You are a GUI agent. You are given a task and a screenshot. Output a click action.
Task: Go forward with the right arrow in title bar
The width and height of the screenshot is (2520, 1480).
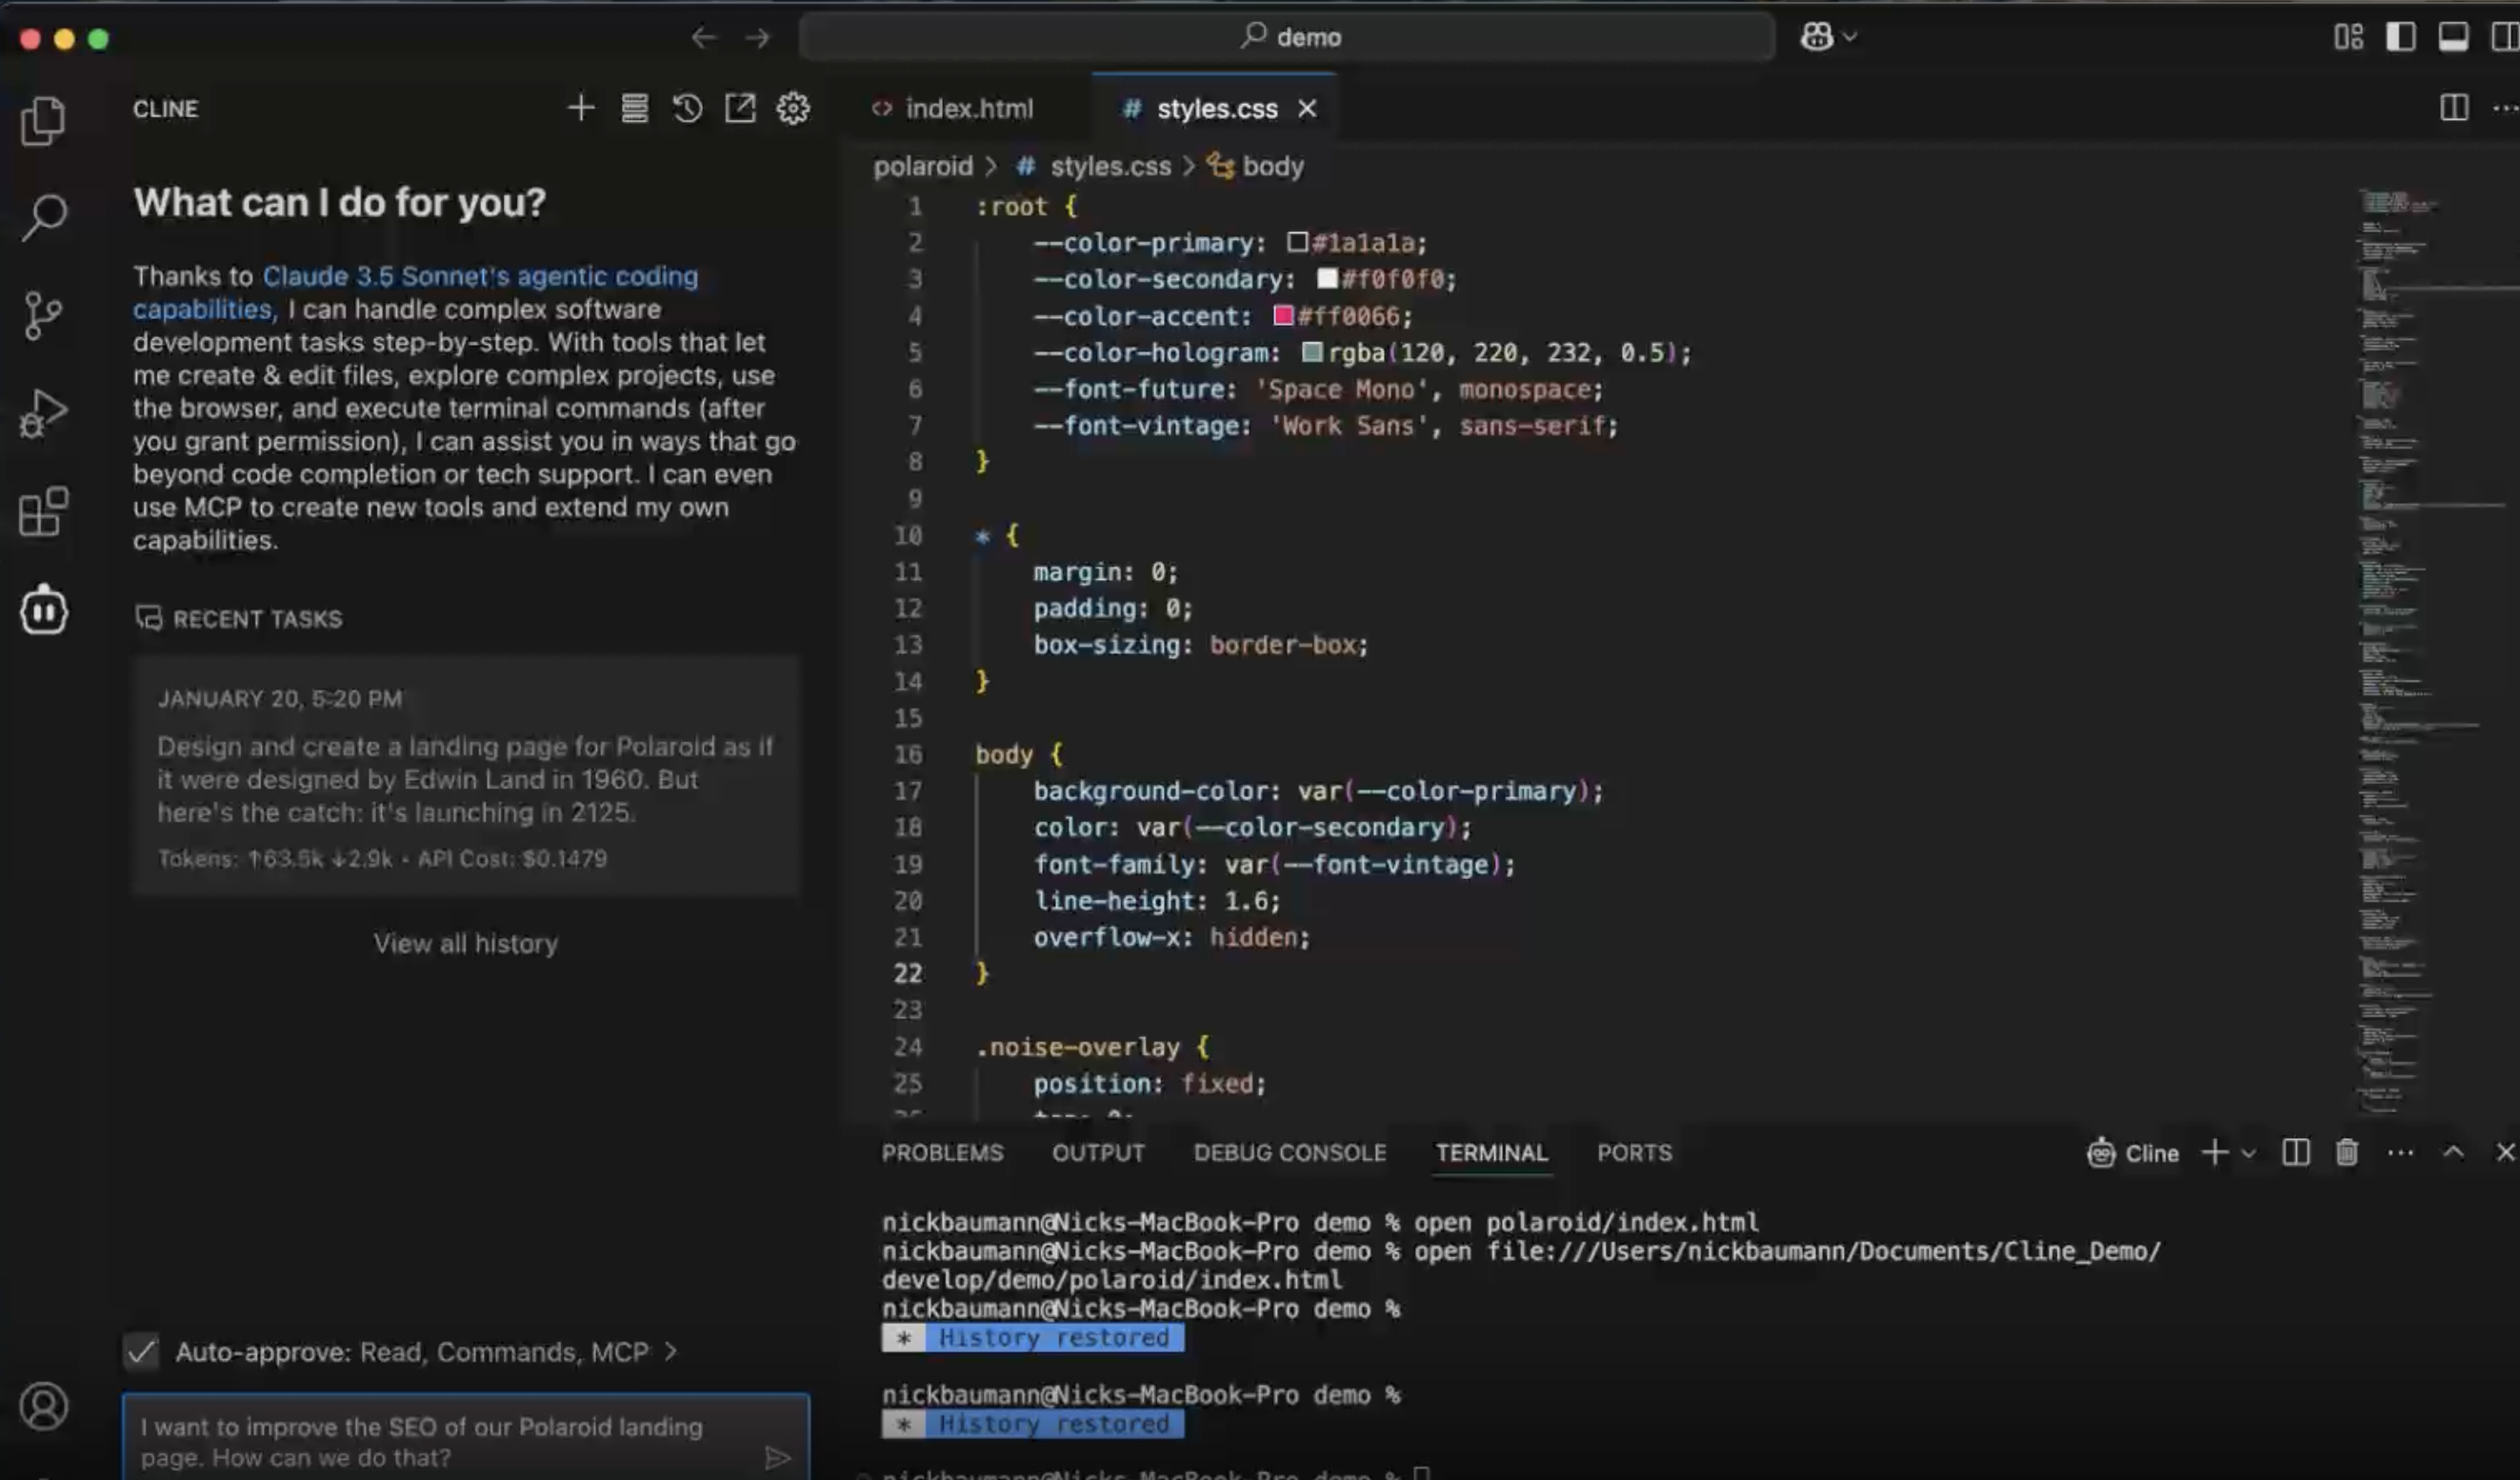[x=758, y=38]
